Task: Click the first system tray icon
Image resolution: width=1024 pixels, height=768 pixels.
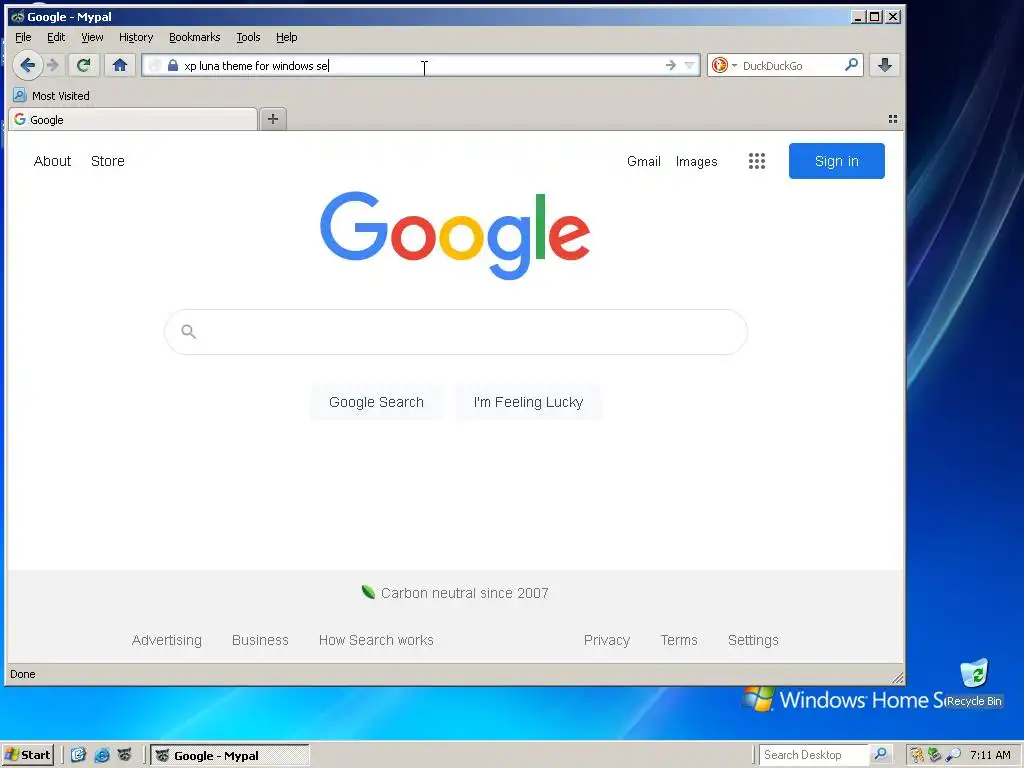Action: click(x=917, y=755)
